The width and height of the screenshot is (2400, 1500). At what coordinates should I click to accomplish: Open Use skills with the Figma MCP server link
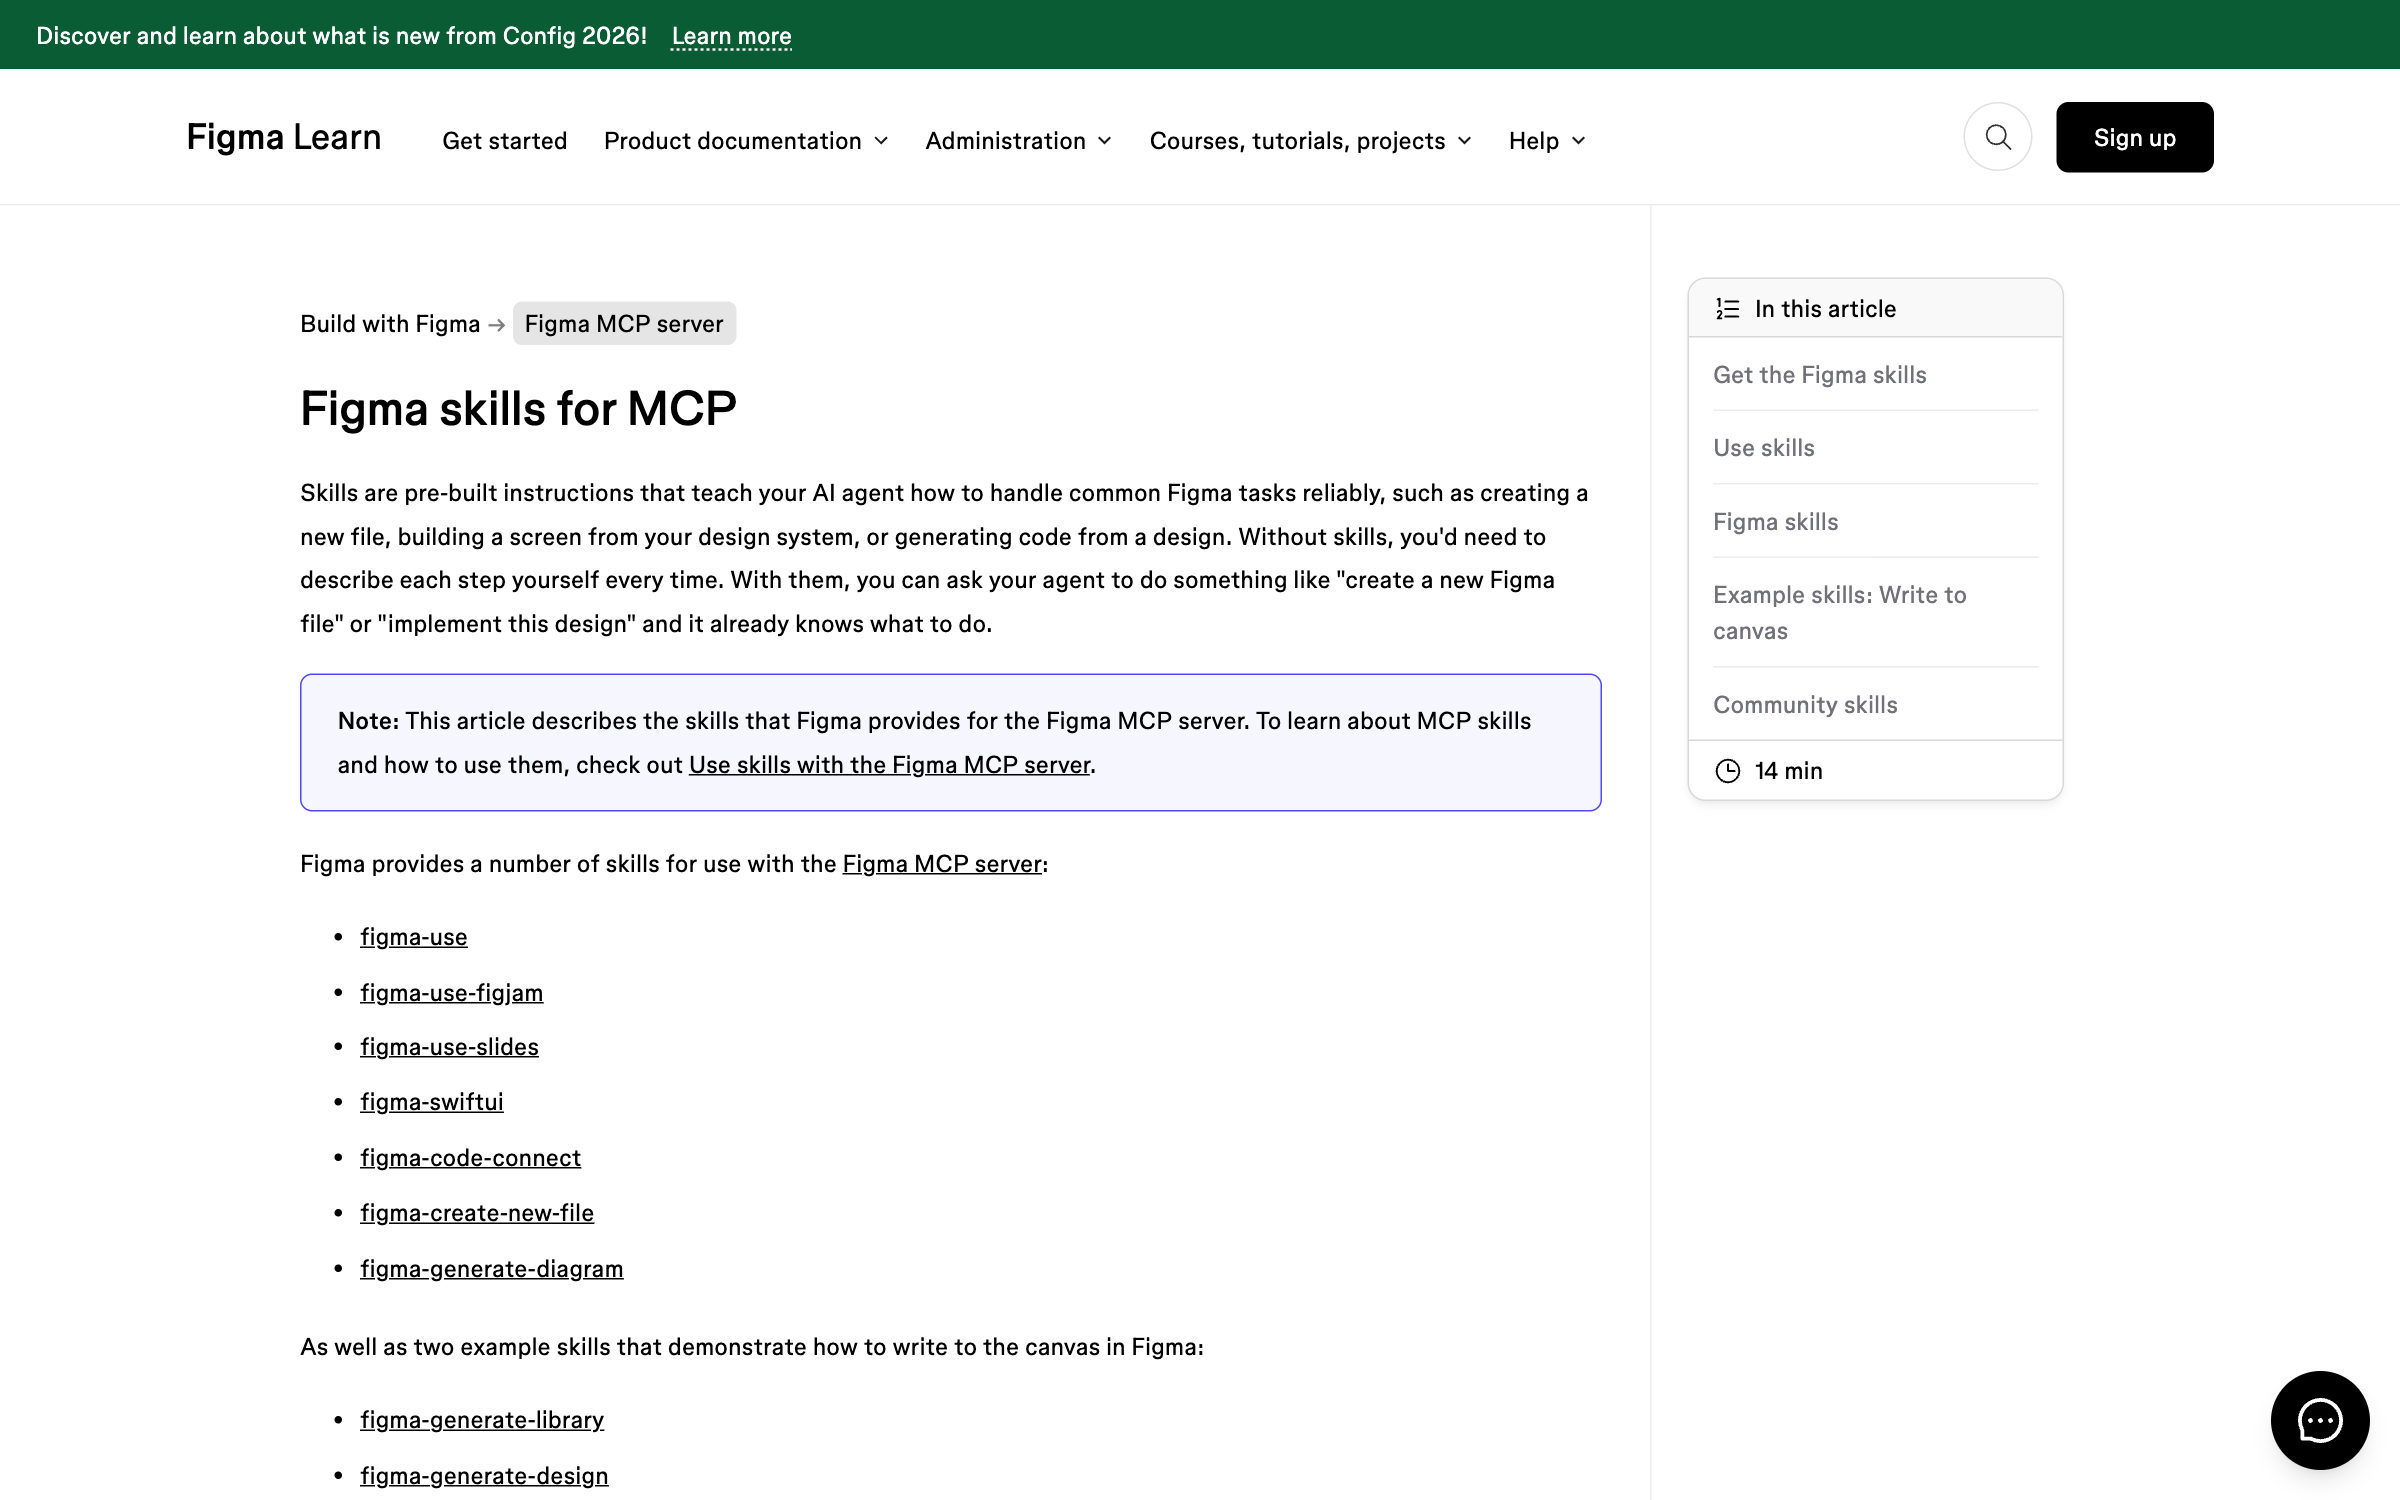pyautogui.click(x=889, y=765)
